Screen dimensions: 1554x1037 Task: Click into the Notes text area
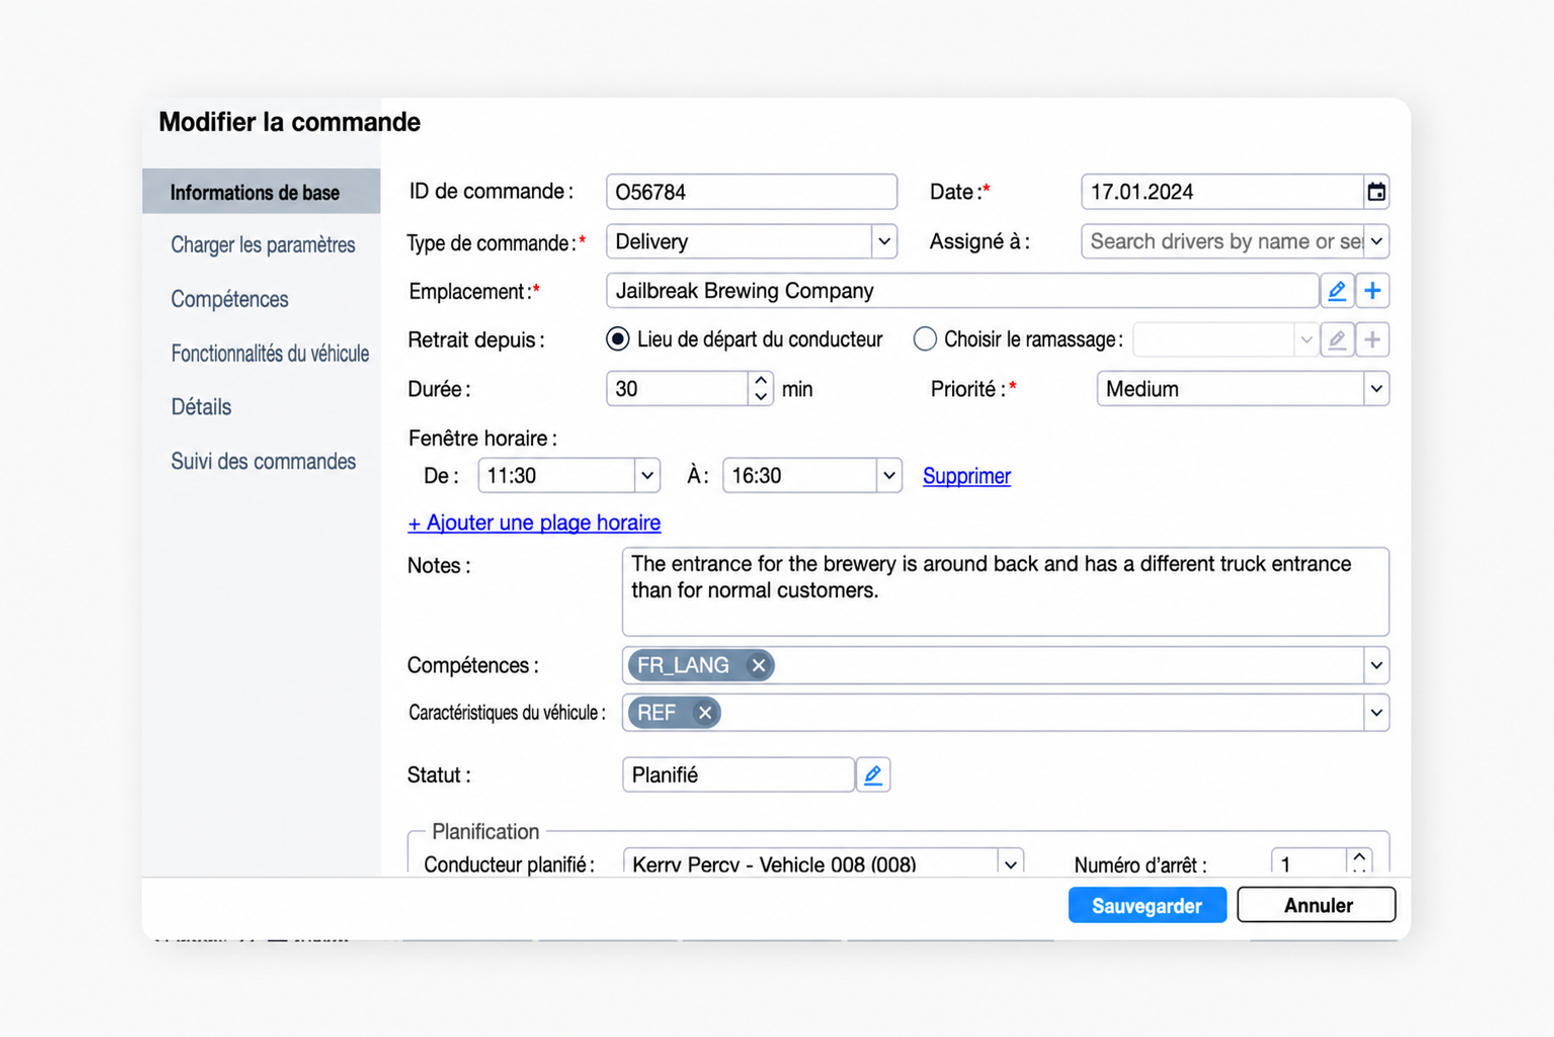coord(1005,592)
